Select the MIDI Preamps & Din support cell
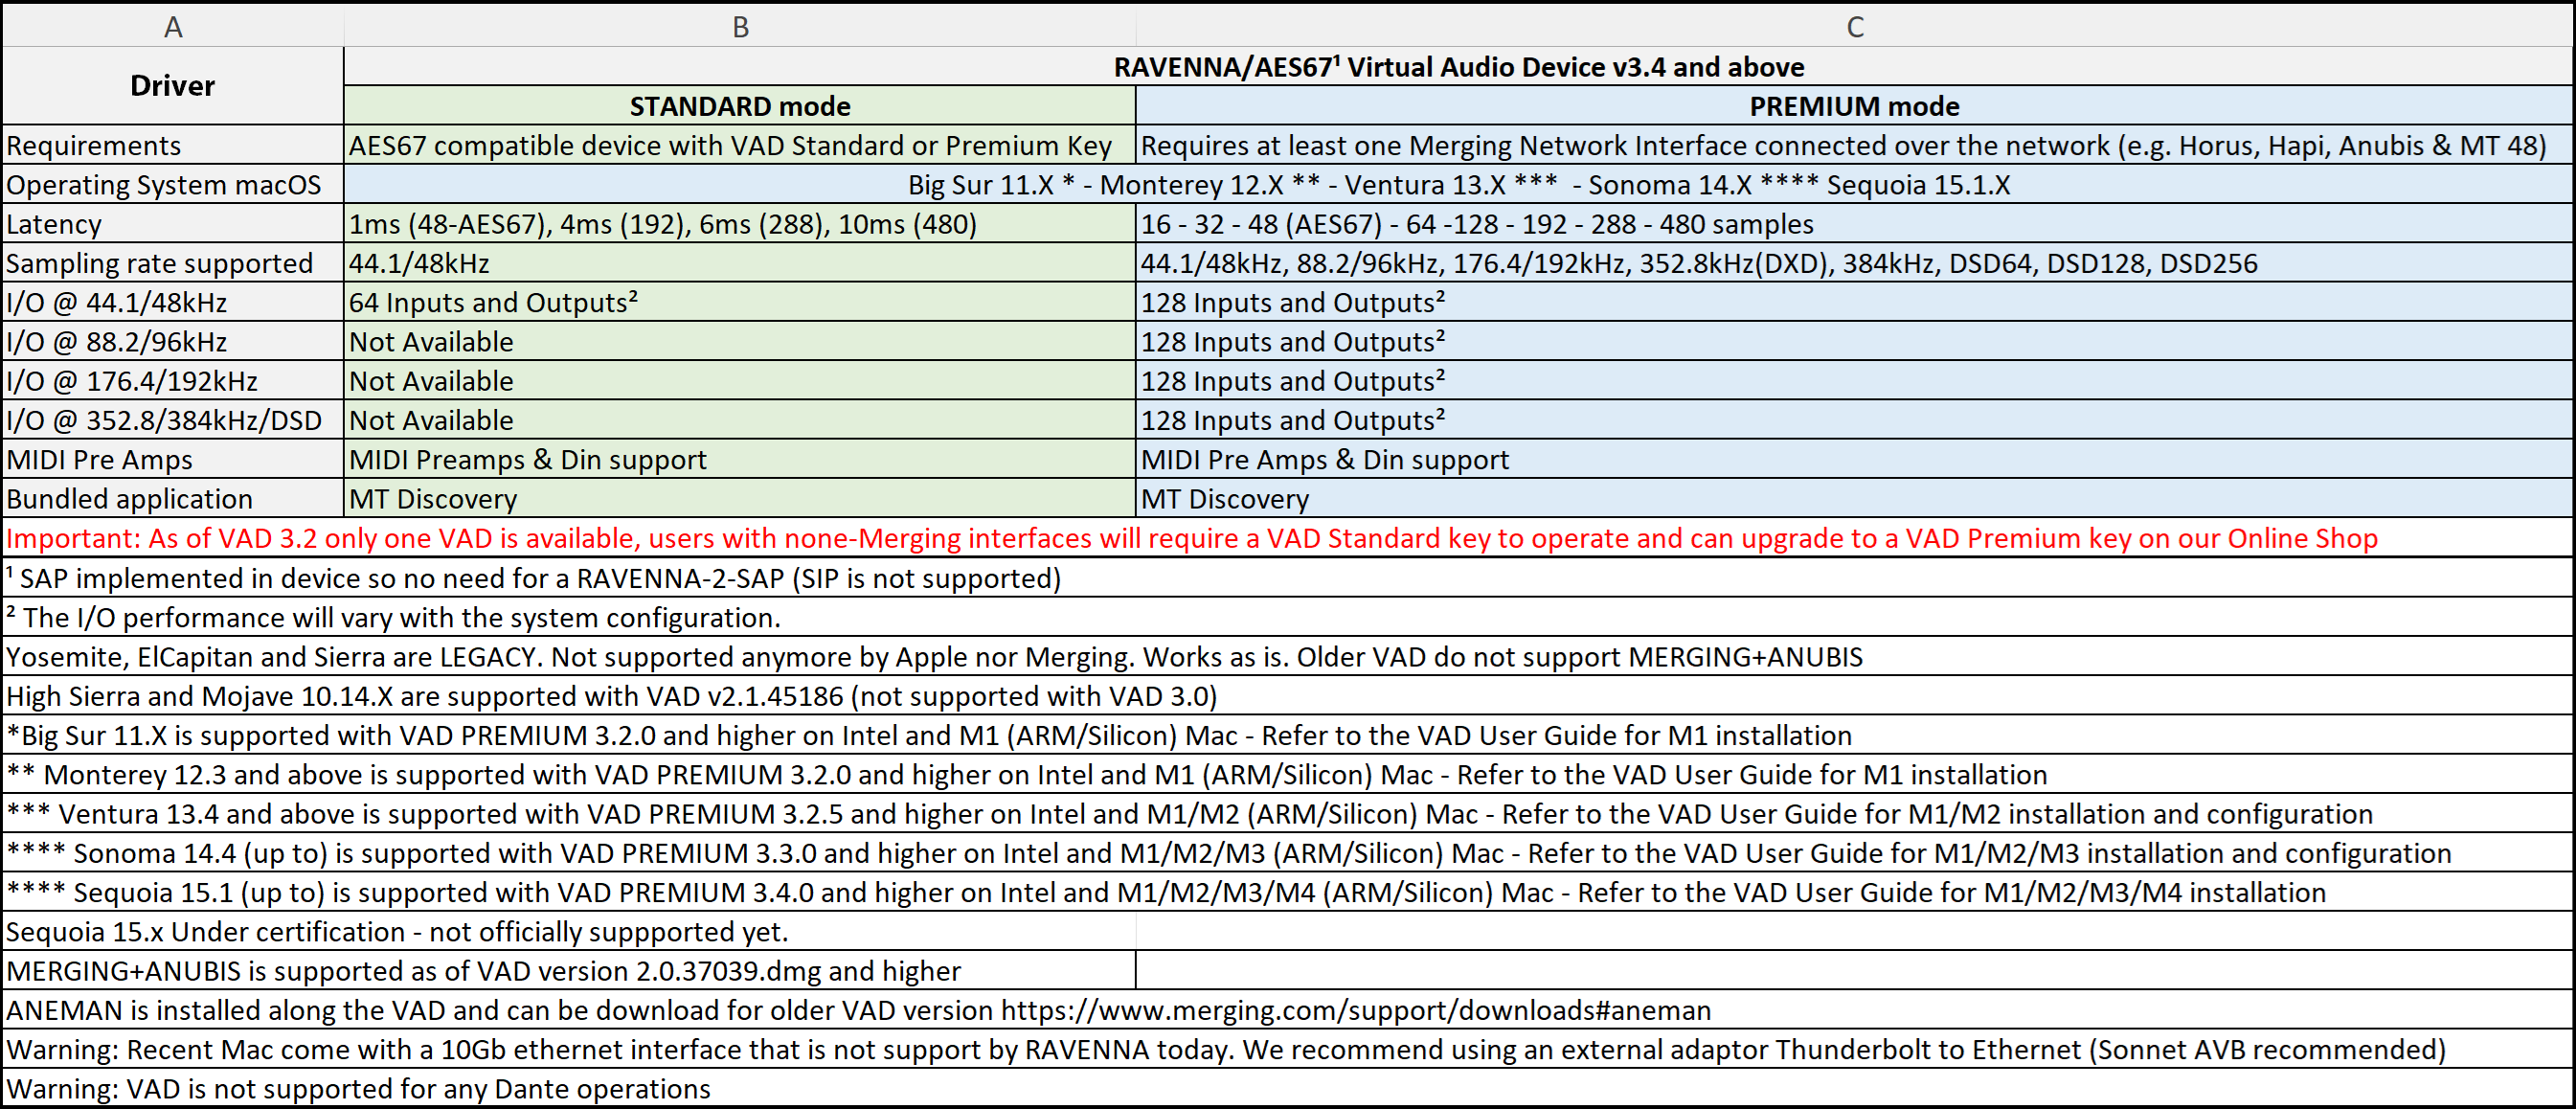This screenshot has height=1109, width=2576. click(x=740, y=459)
